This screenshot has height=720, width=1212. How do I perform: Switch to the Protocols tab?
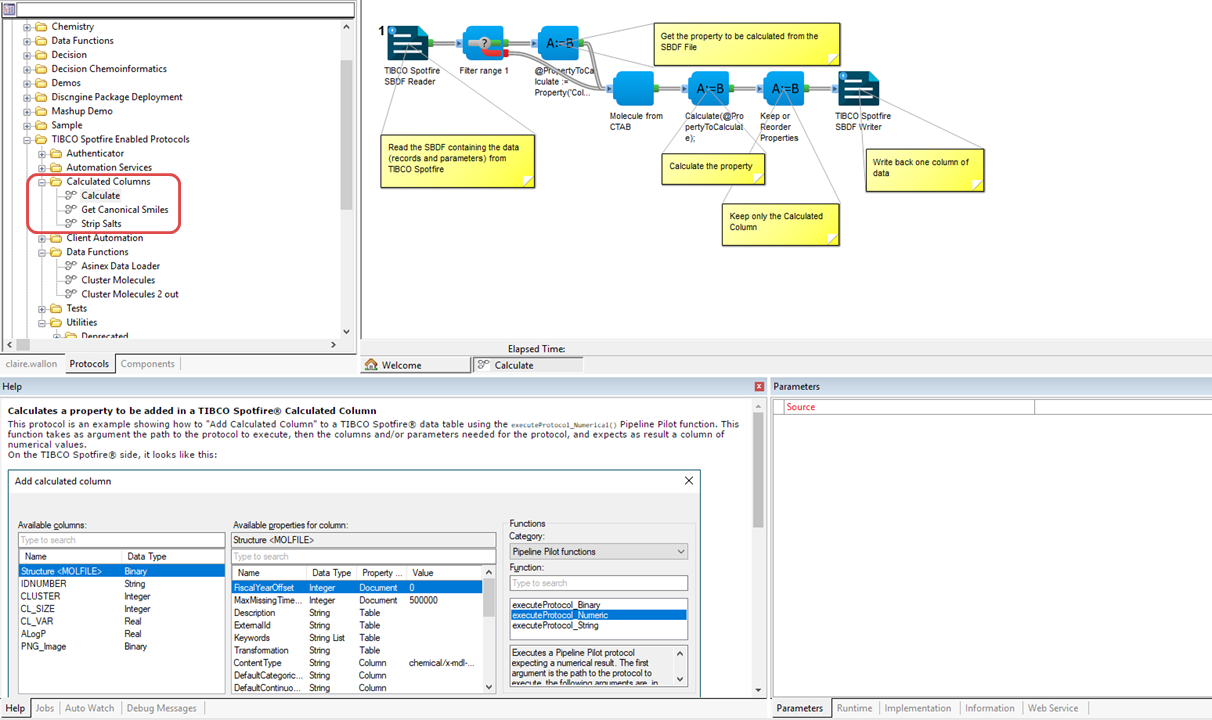tap(89, 364)
